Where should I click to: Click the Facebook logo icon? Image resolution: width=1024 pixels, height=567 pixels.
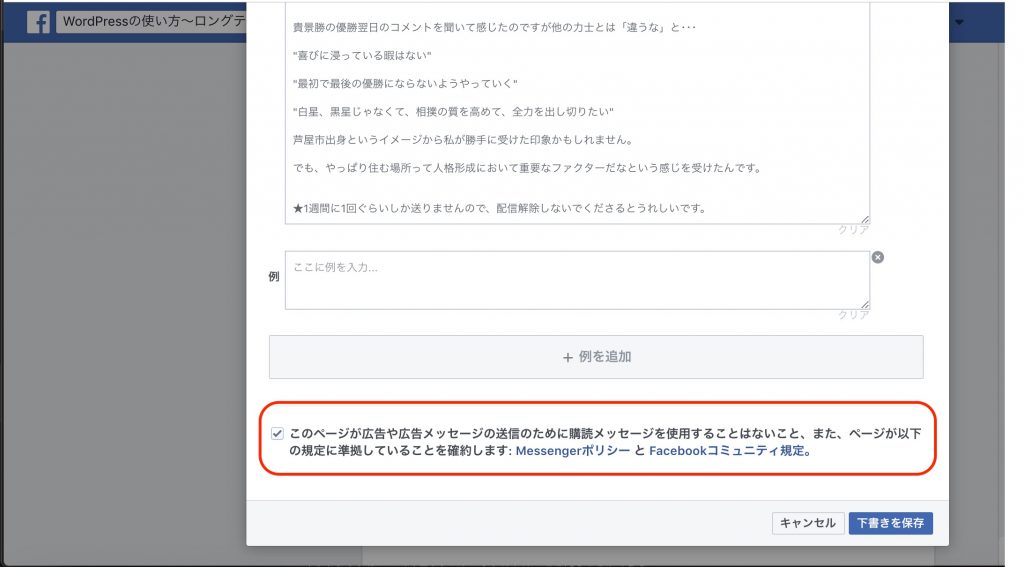[39, 22]
